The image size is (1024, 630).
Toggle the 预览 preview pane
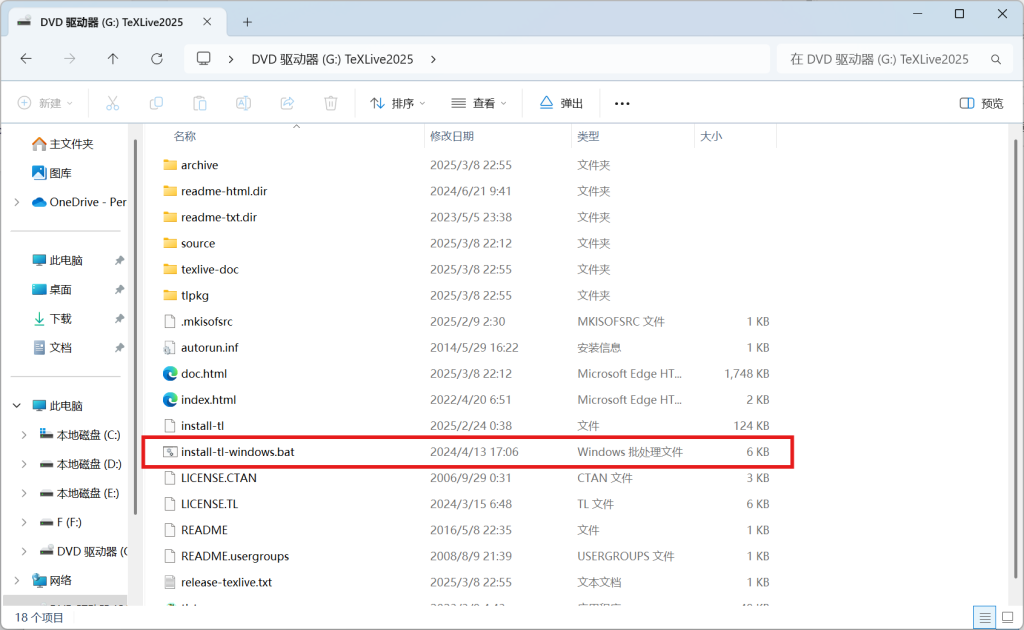tap(982, 103)
